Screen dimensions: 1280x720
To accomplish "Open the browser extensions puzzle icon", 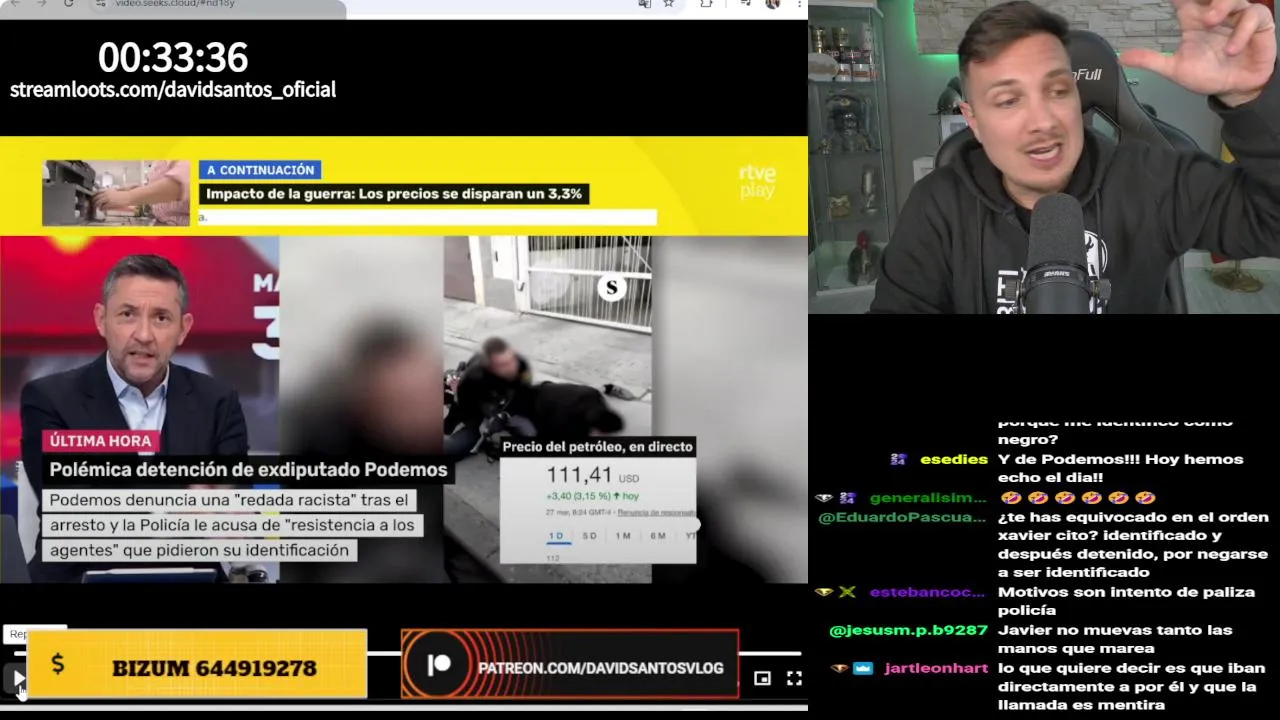I will (706, 4).
